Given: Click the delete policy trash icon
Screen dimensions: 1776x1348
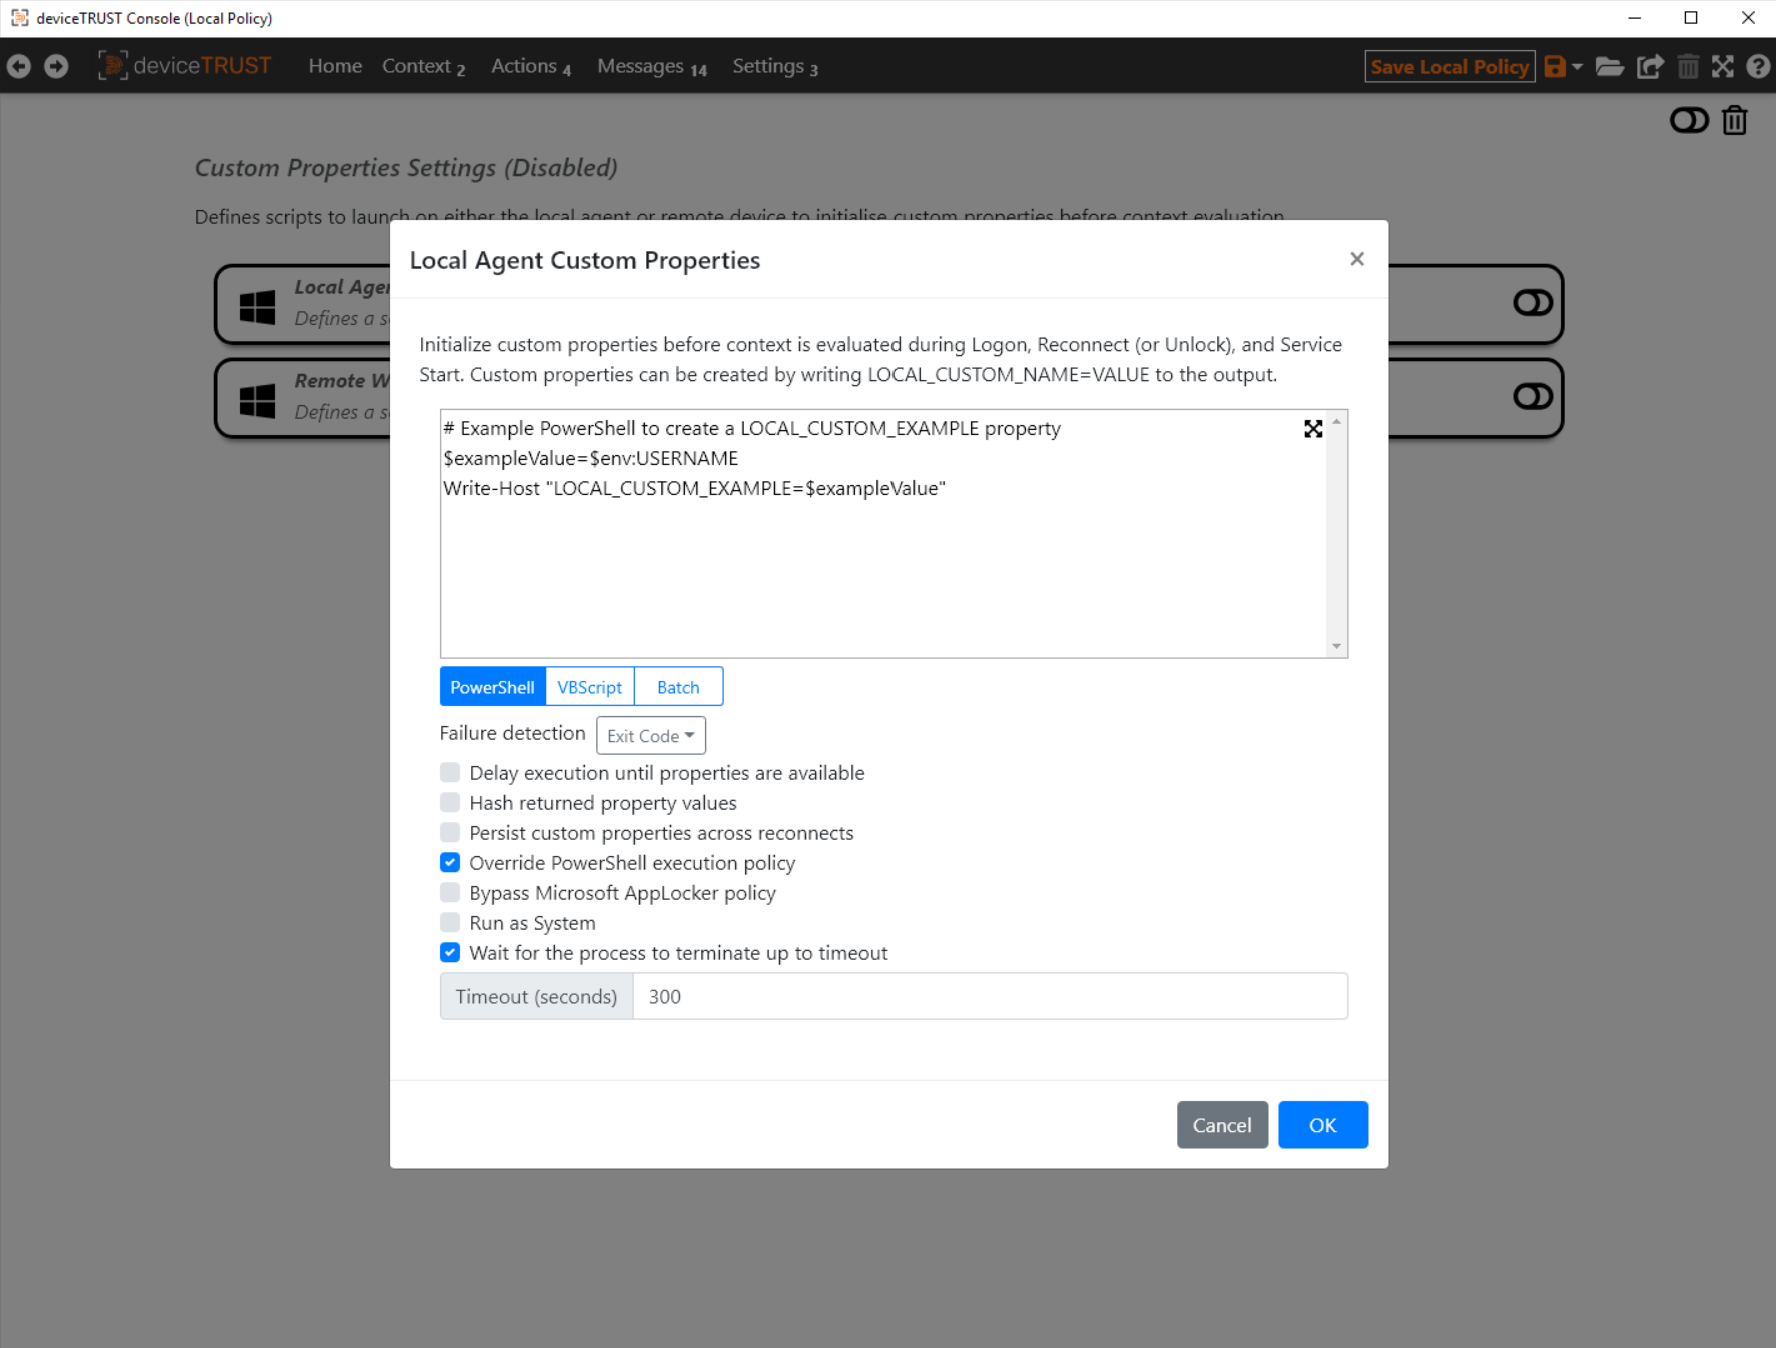Looking at the screenshot, I should tap(1689, 66).
